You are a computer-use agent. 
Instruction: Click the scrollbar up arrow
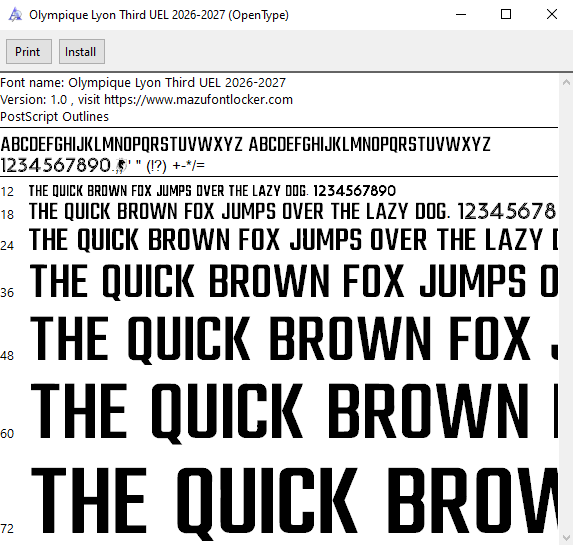pyautogui.click(x=566, y=82)
